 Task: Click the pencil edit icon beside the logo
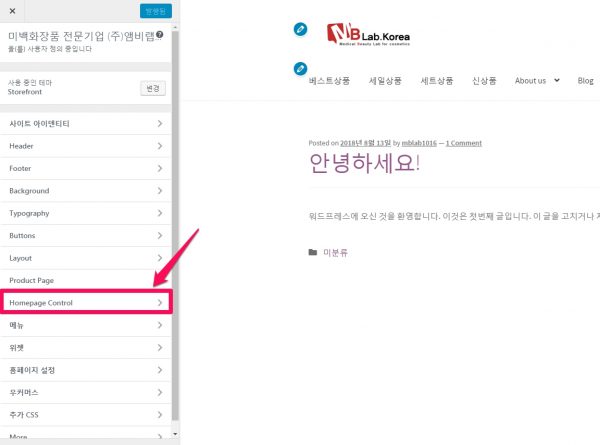coord(300,29)
